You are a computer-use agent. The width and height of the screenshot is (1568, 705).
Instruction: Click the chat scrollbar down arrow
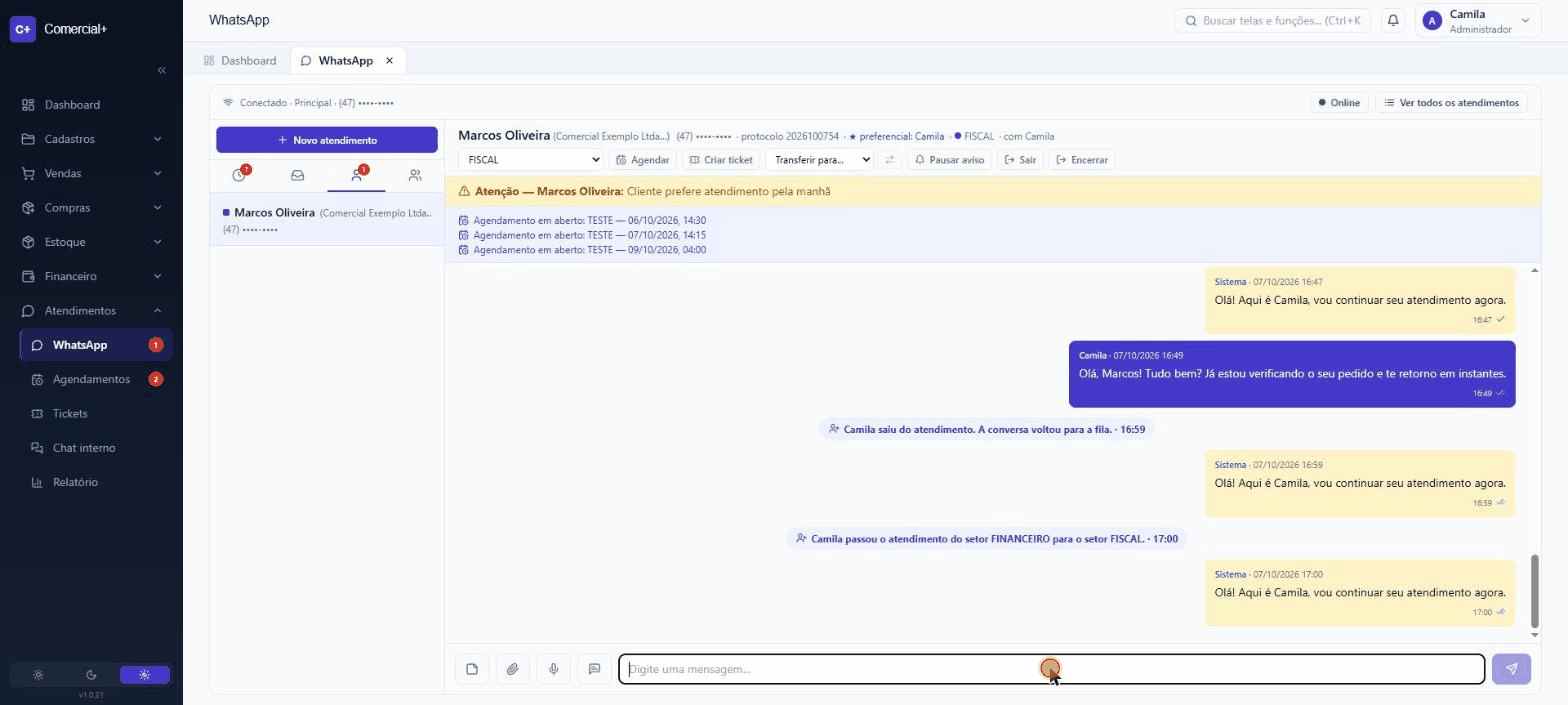[1535, 635]
